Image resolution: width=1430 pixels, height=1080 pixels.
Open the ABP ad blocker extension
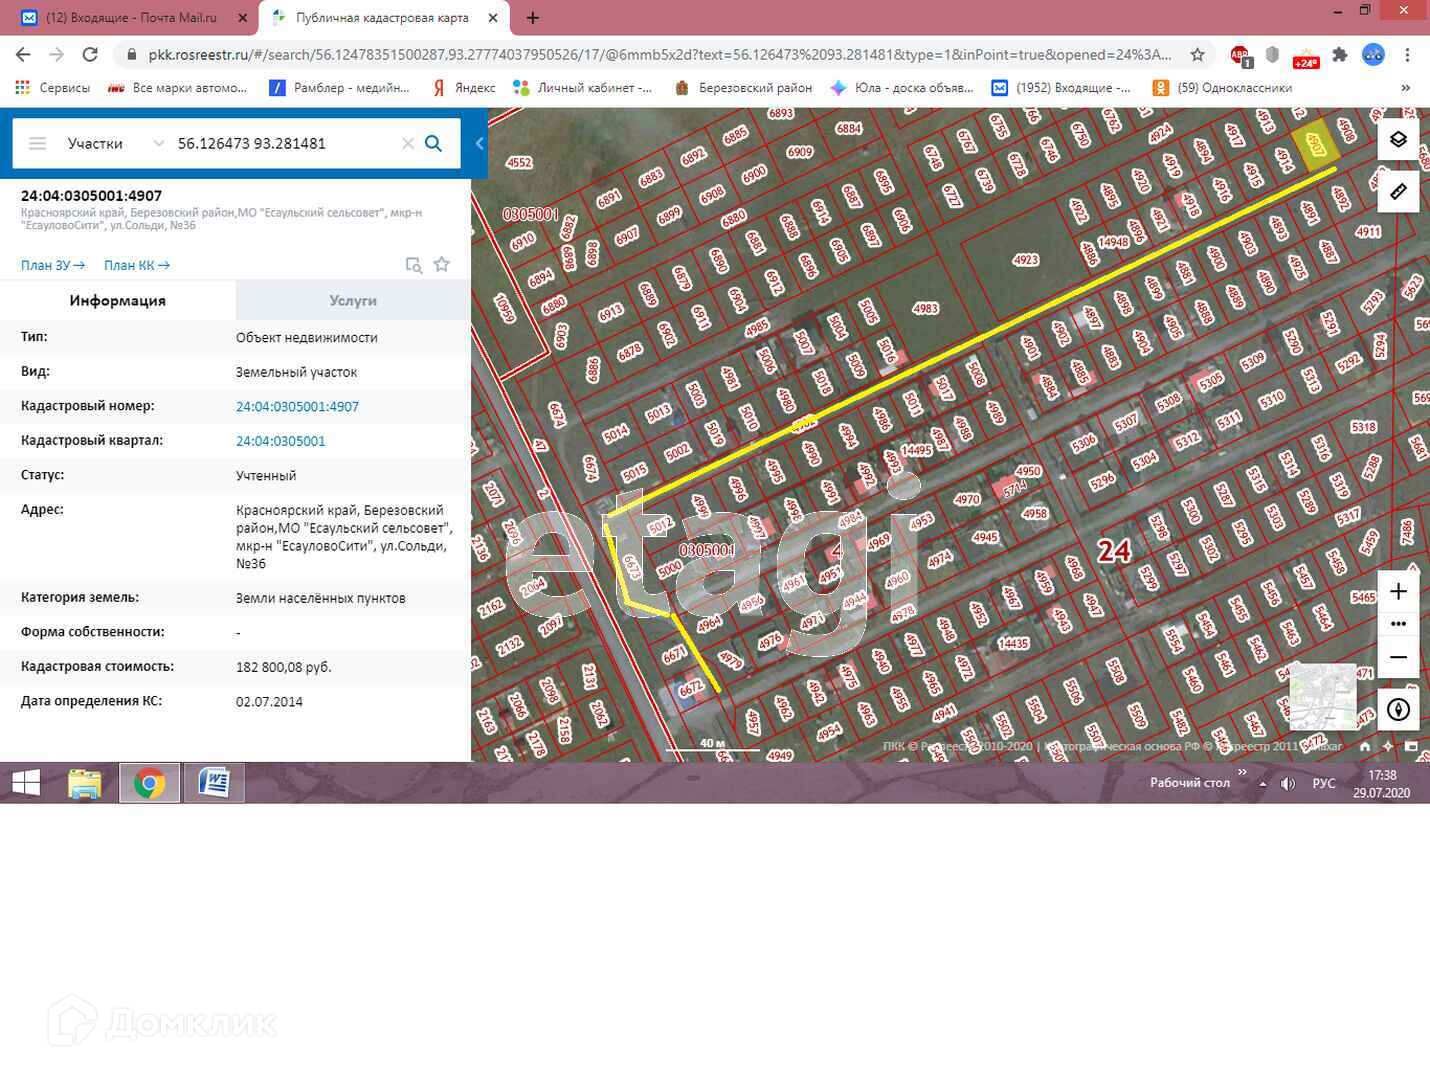point(1240,55)
